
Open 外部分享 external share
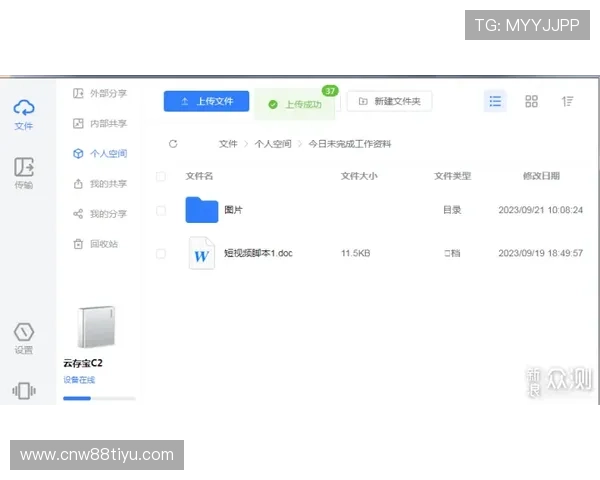[x=99, y=93]
